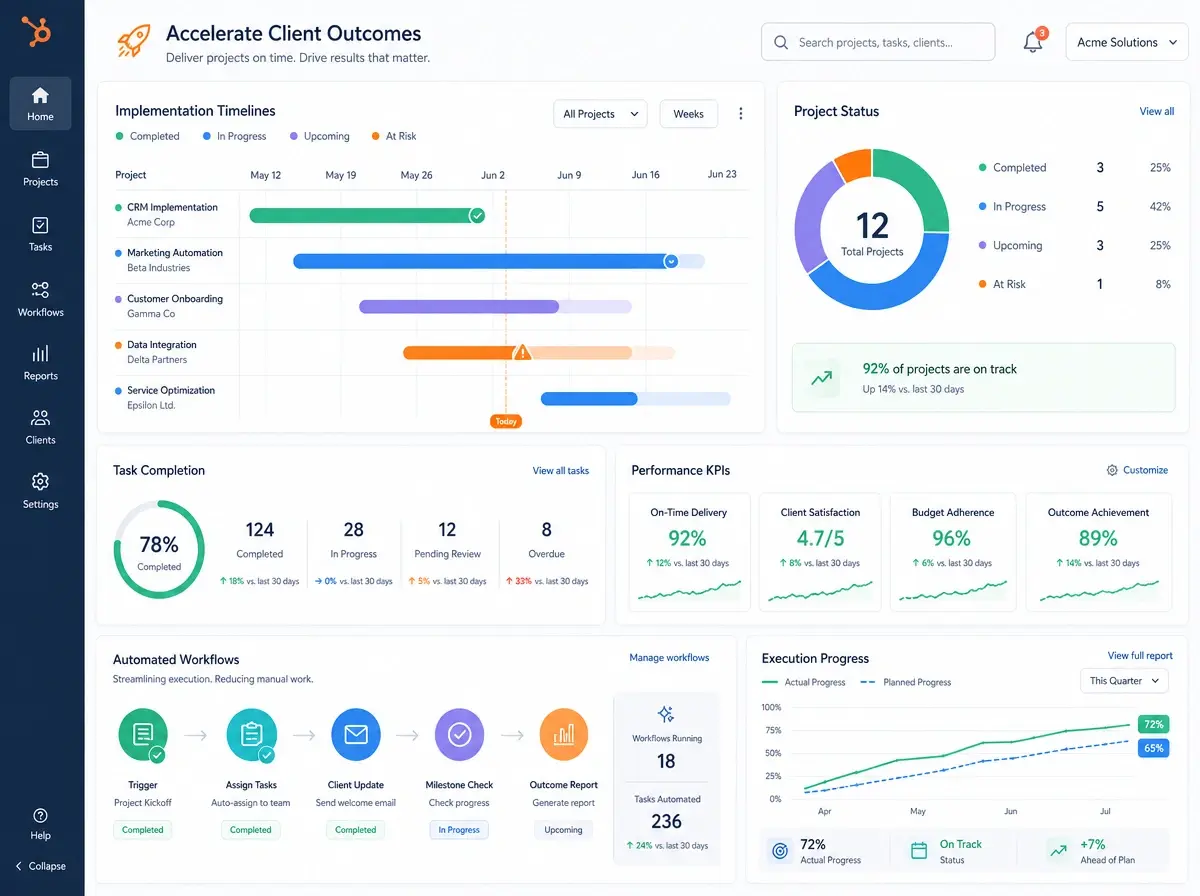Click the chevron marker on the Marketing Automation bar
1200x896 pixels.
pyautogui.click(x=671, y=261)
